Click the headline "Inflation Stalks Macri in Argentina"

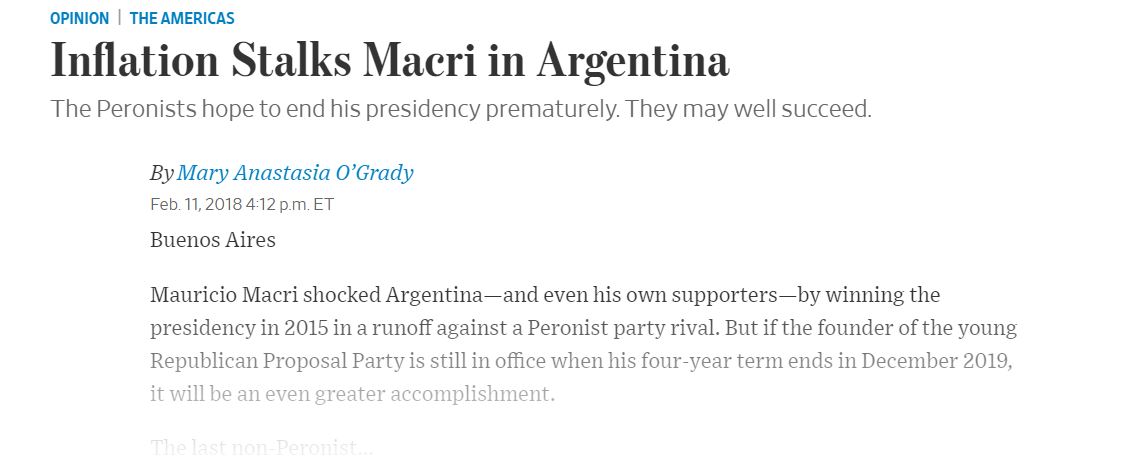click(x=390, y=61)
